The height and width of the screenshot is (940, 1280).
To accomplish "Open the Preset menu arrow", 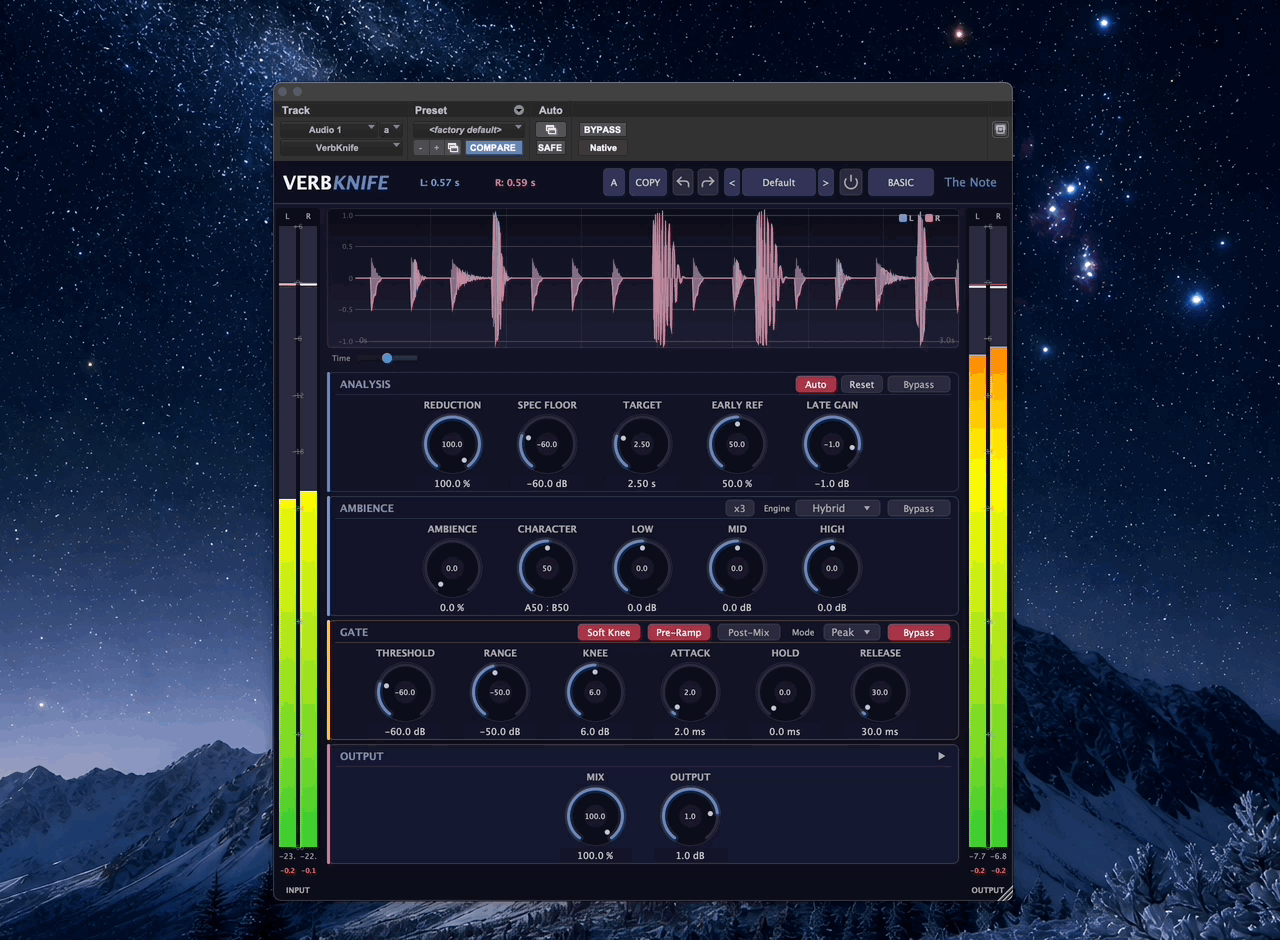I will (519, 110).
